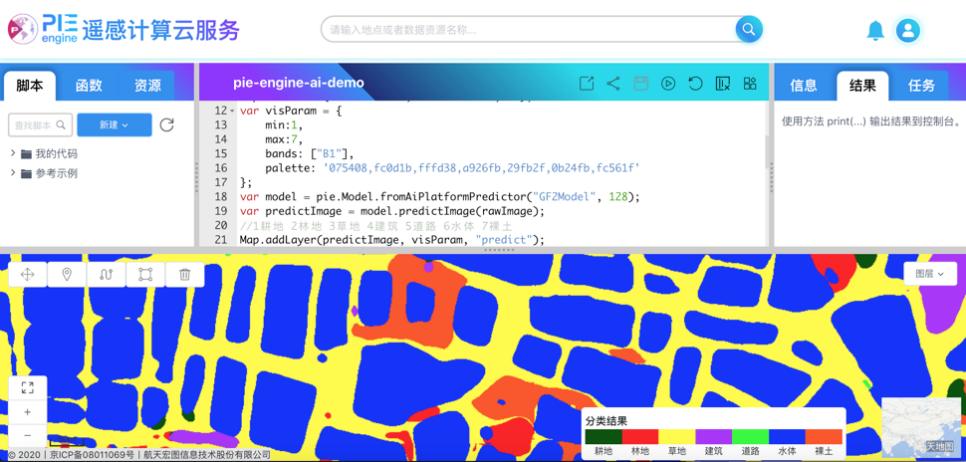Expand the 我的代码 folder
Viewport: 966px width, 462px height.
coord(14,154)
